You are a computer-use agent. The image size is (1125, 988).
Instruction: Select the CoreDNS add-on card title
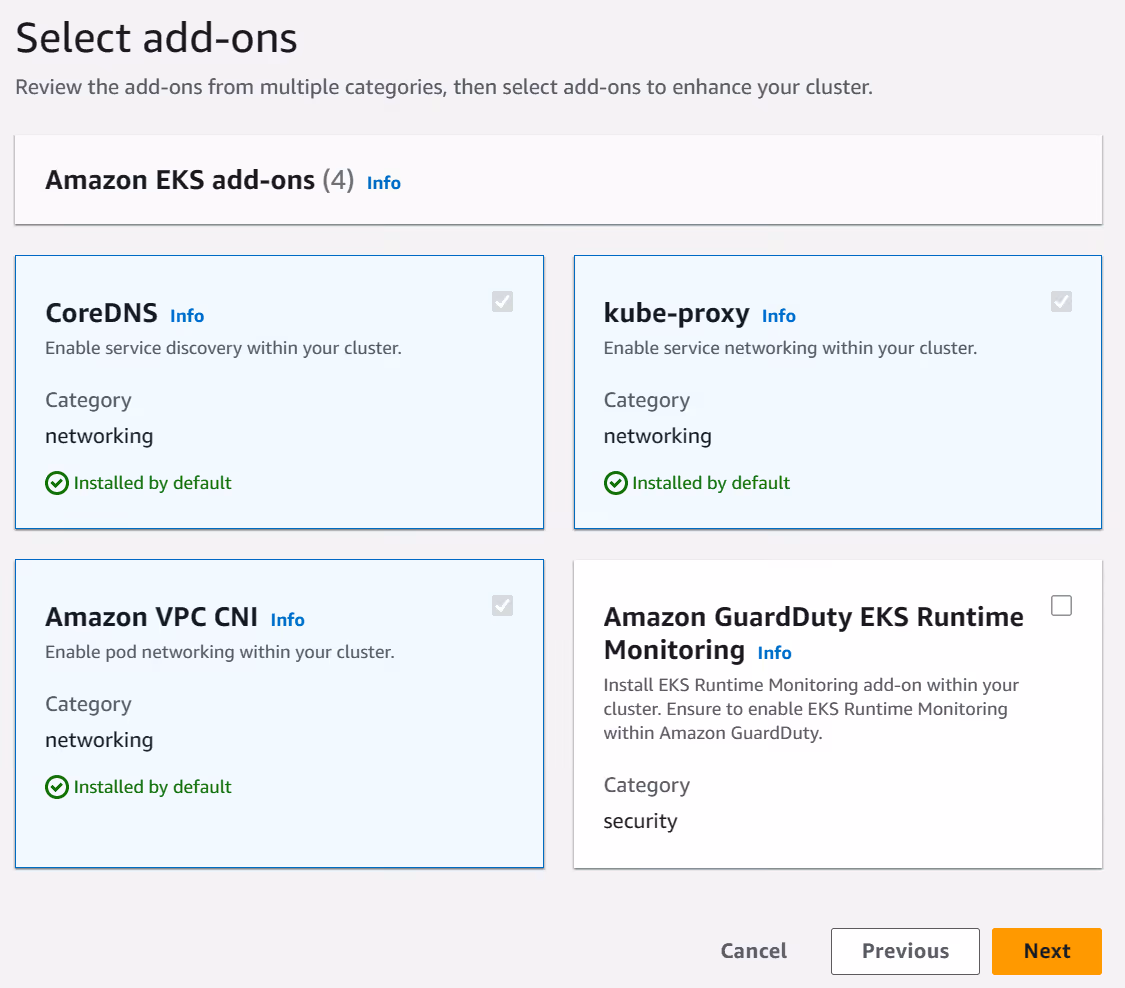(x=101, y=314)
